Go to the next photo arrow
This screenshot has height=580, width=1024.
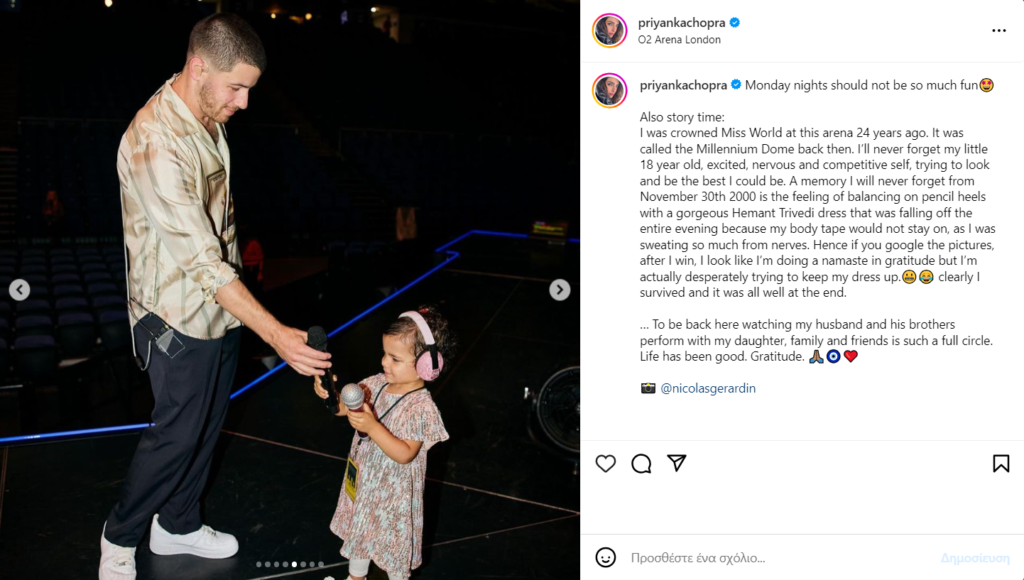tap(560, 289)
